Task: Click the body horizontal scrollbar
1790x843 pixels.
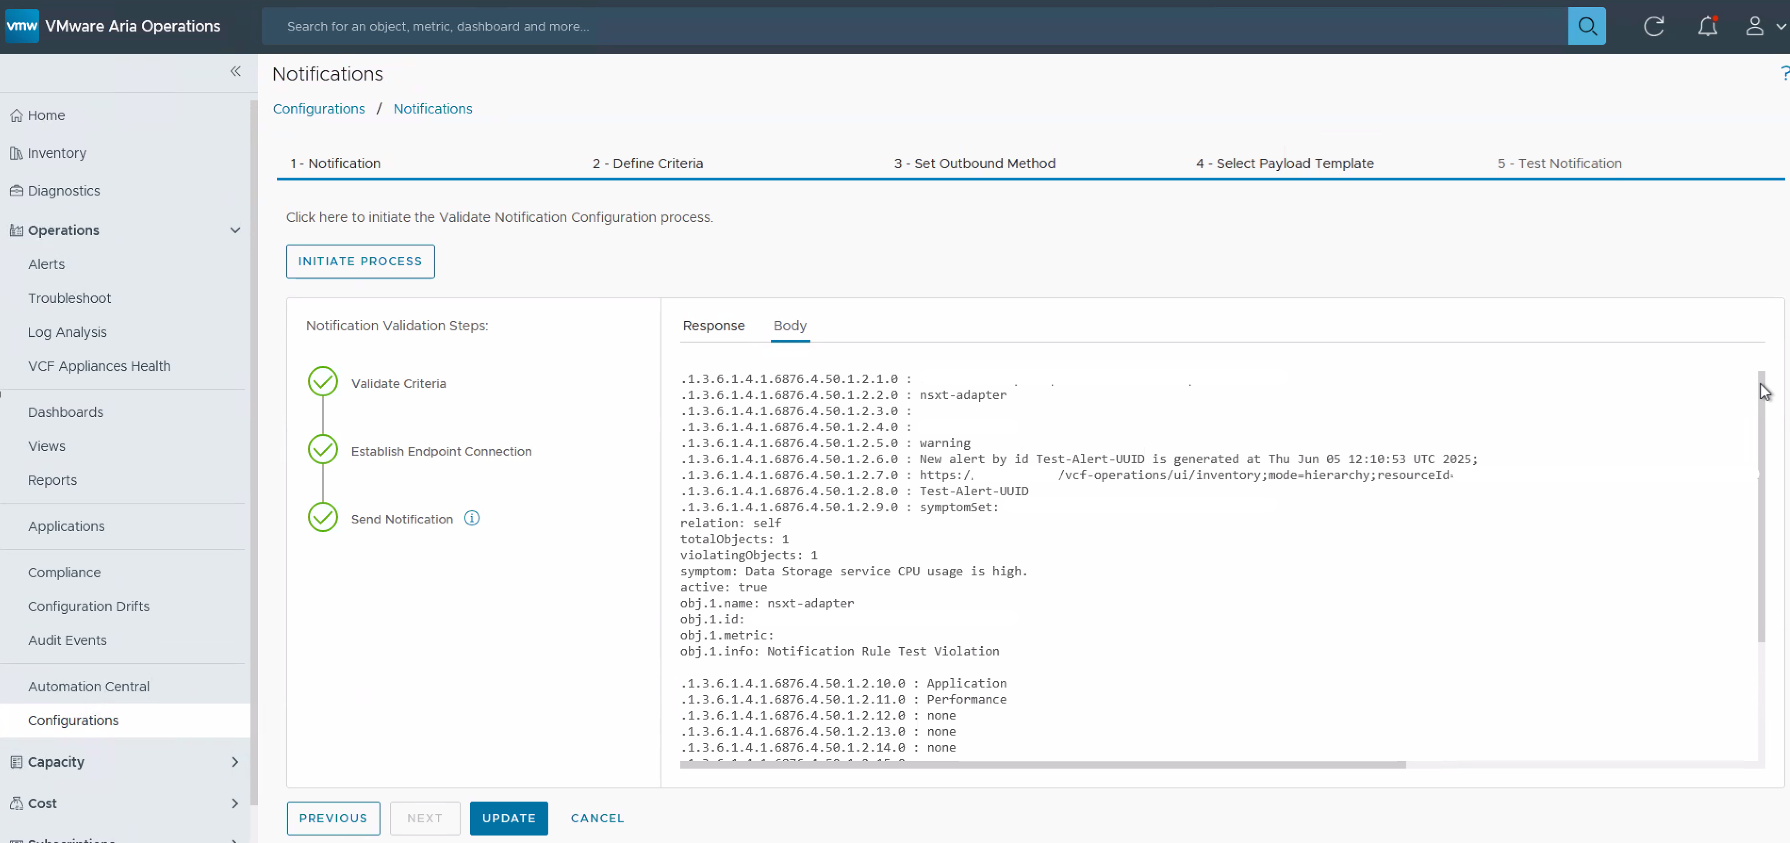Action: tap(1042, 765)
